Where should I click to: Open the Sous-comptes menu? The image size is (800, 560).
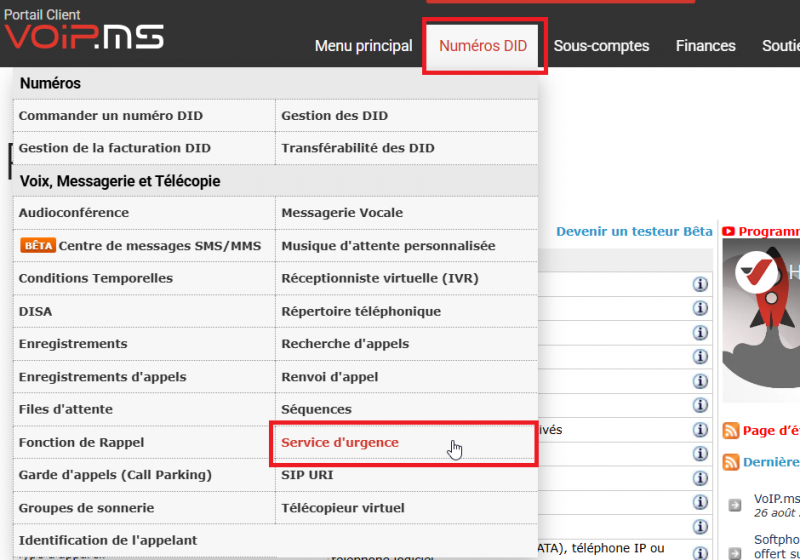(x=601, y=46)
